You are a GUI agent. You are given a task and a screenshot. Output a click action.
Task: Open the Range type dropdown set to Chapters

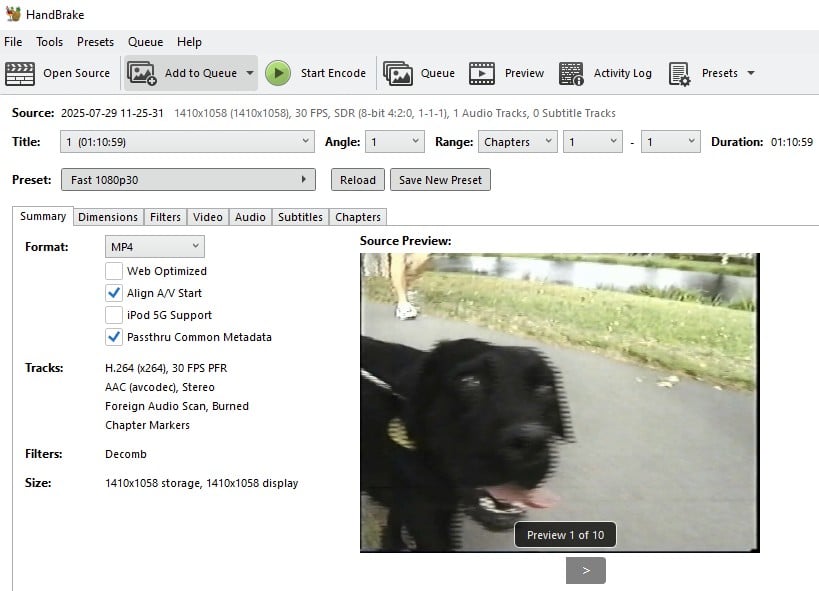point(518,142)
